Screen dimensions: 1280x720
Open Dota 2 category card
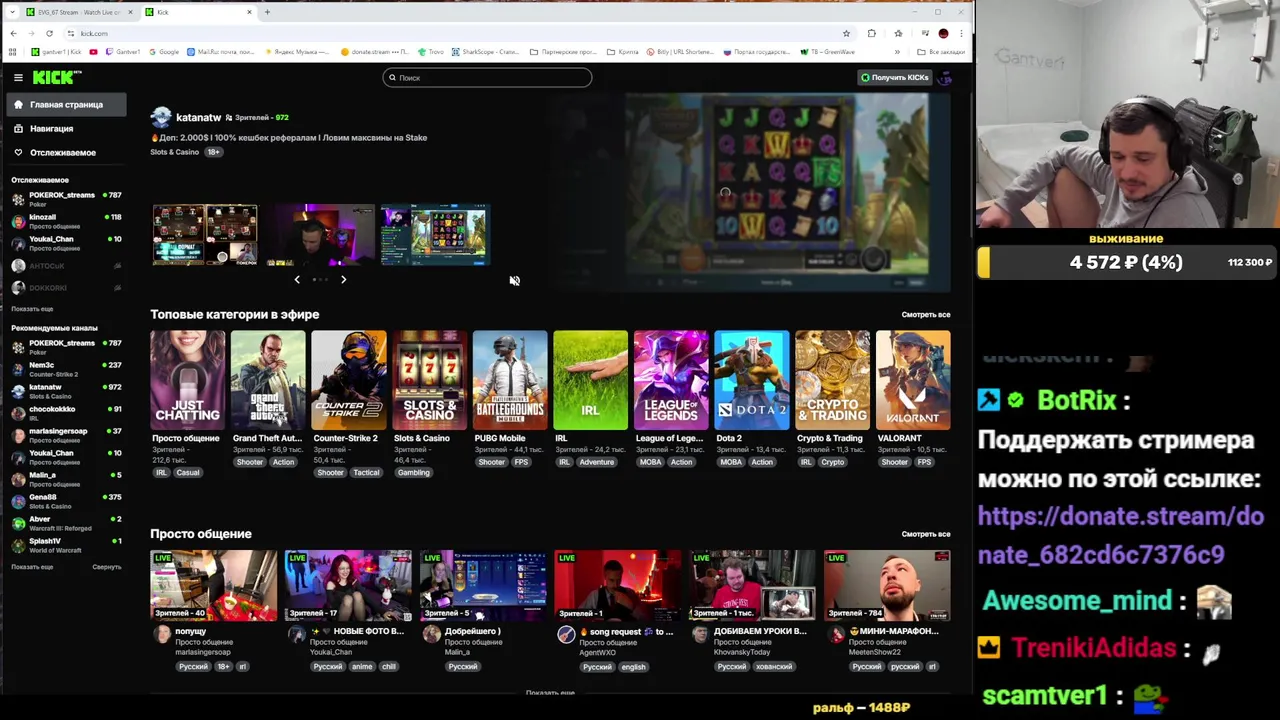click(752, 380)
